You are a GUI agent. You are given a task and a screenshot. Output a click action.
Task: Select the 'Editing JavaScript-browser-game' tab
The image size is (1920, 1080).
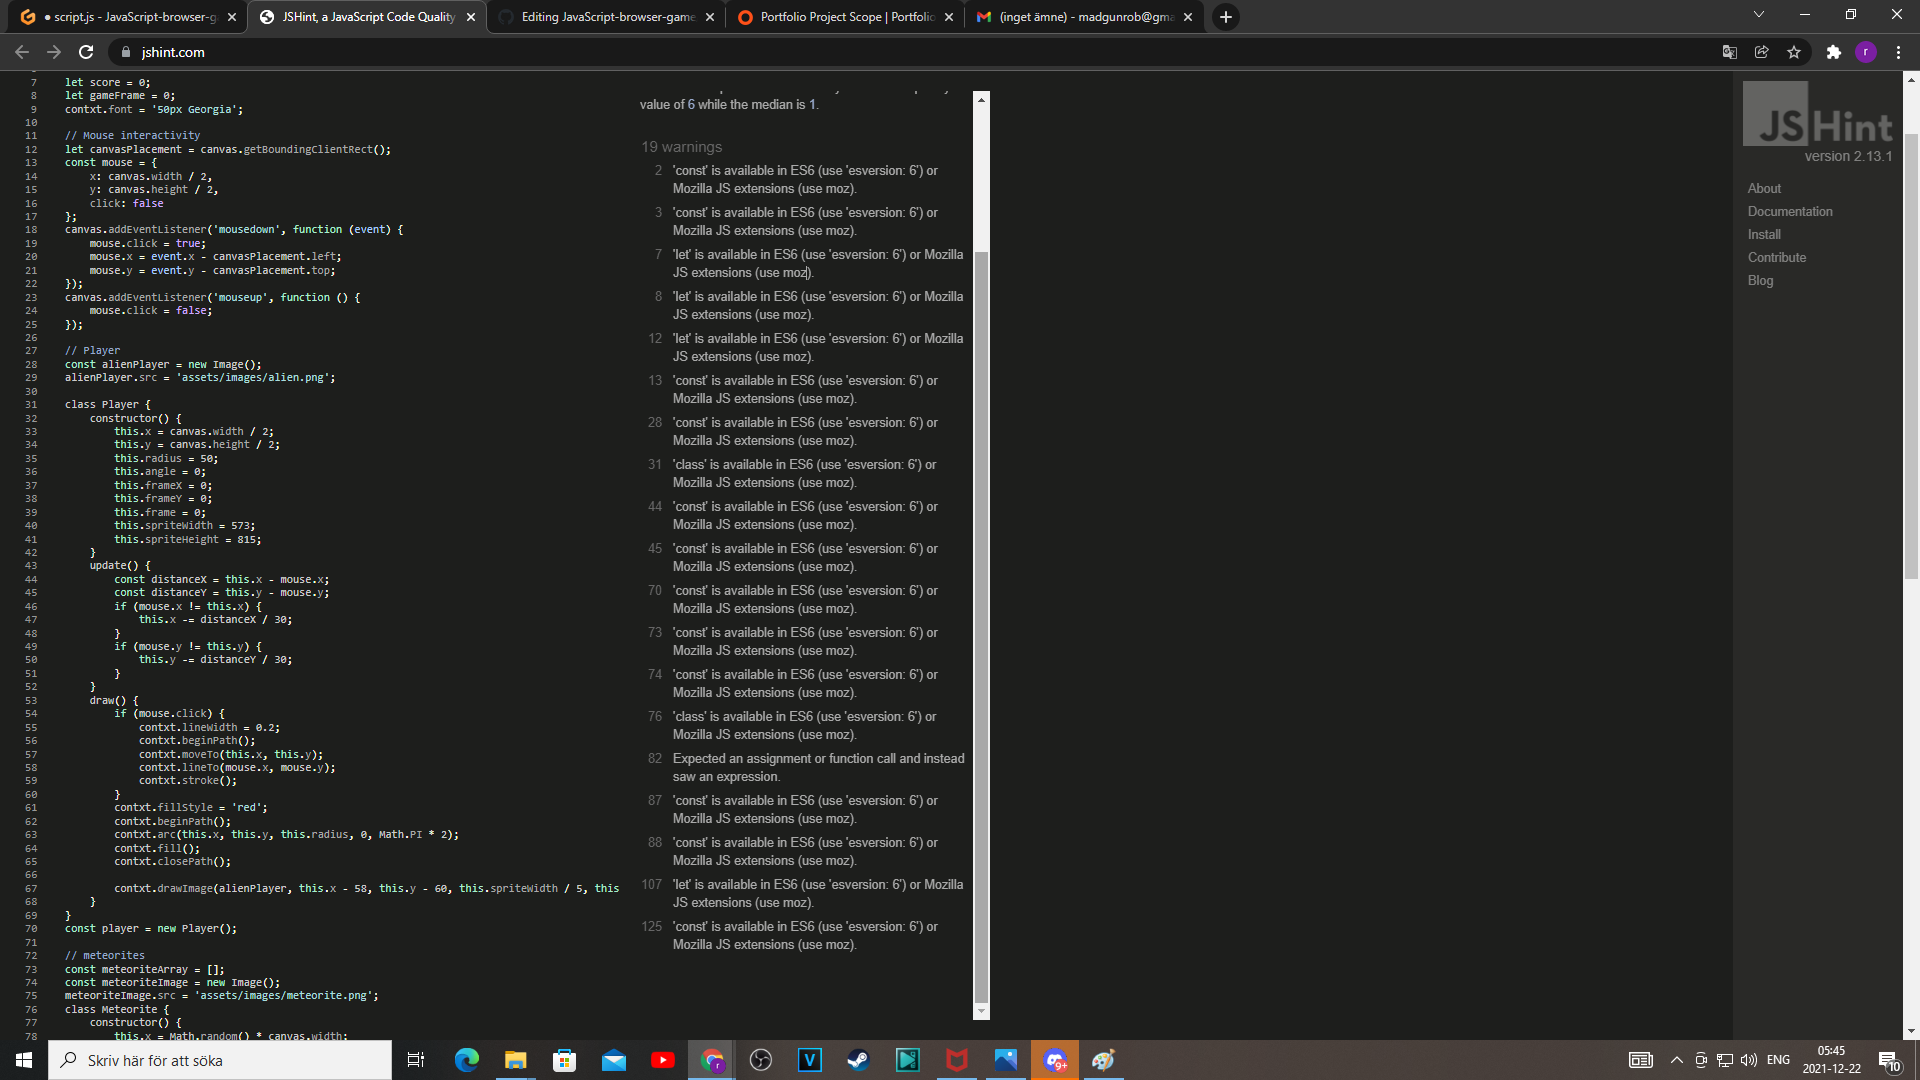pyautogui.click(x=600, y=16)
